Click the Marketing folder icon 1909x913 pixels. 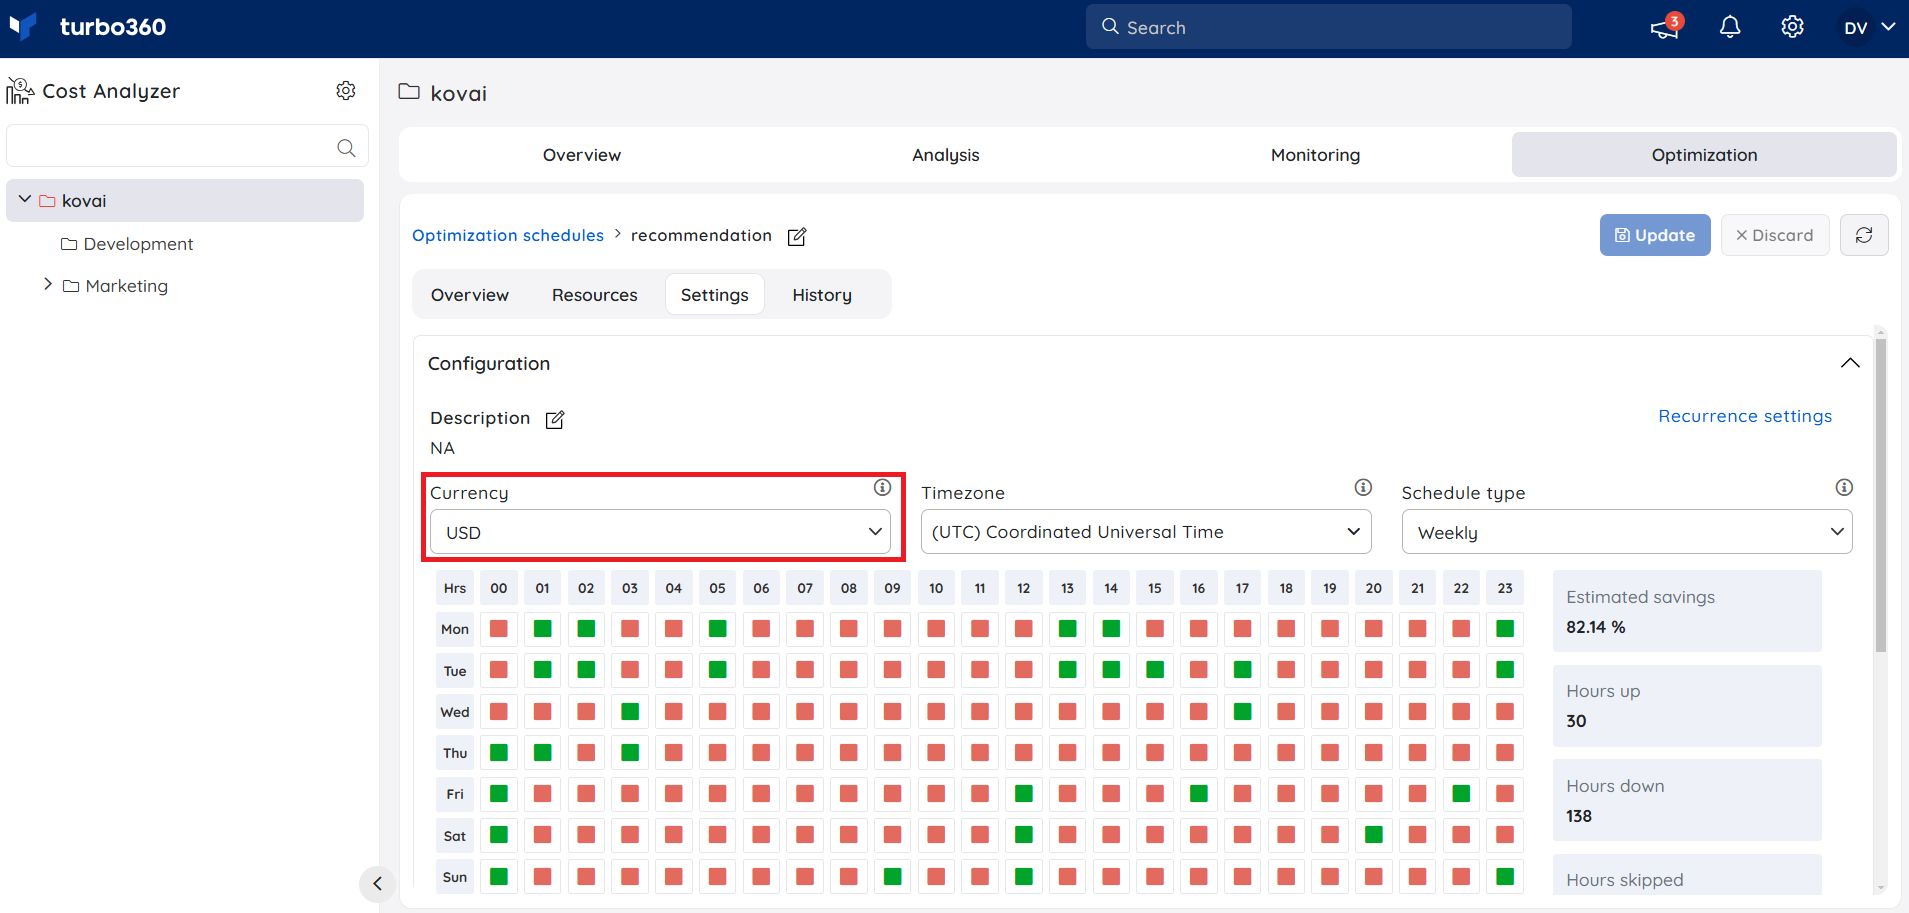point(71,286)
